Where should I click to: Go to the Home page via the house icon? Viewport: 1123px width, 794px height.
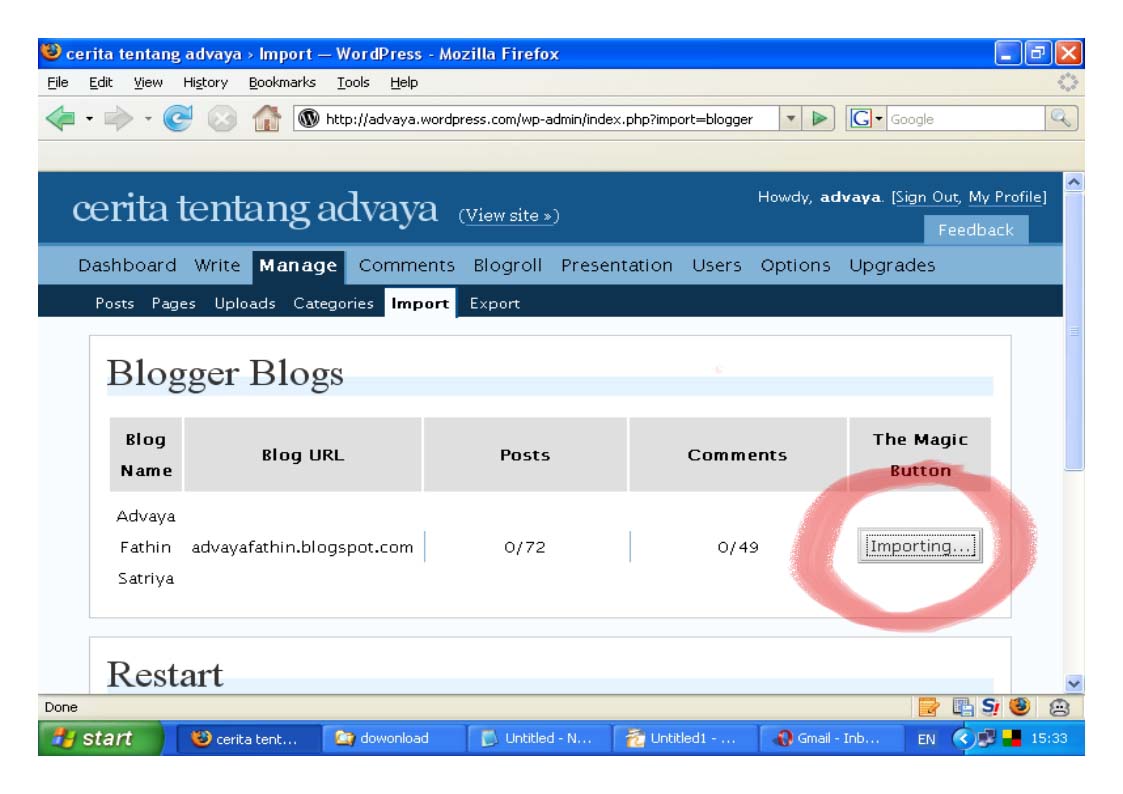tap(266, 118)
